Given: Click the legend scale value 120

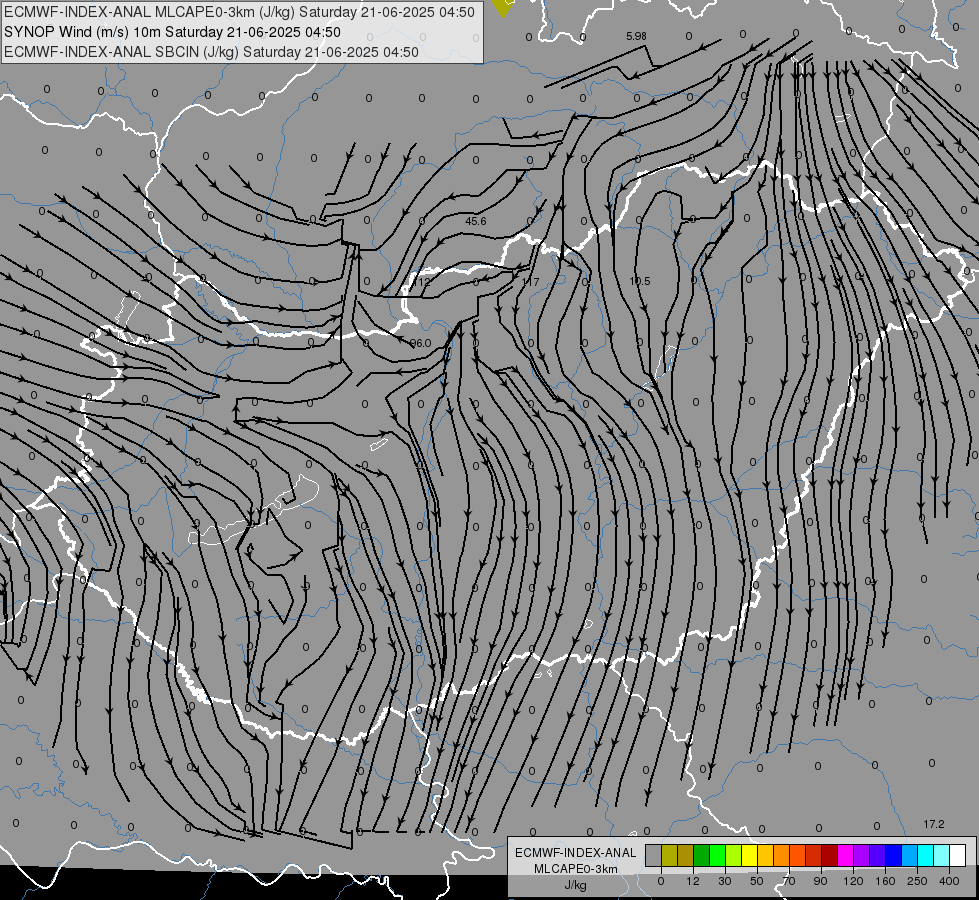Looking at the screenshot, I should (x=853, y=881).
